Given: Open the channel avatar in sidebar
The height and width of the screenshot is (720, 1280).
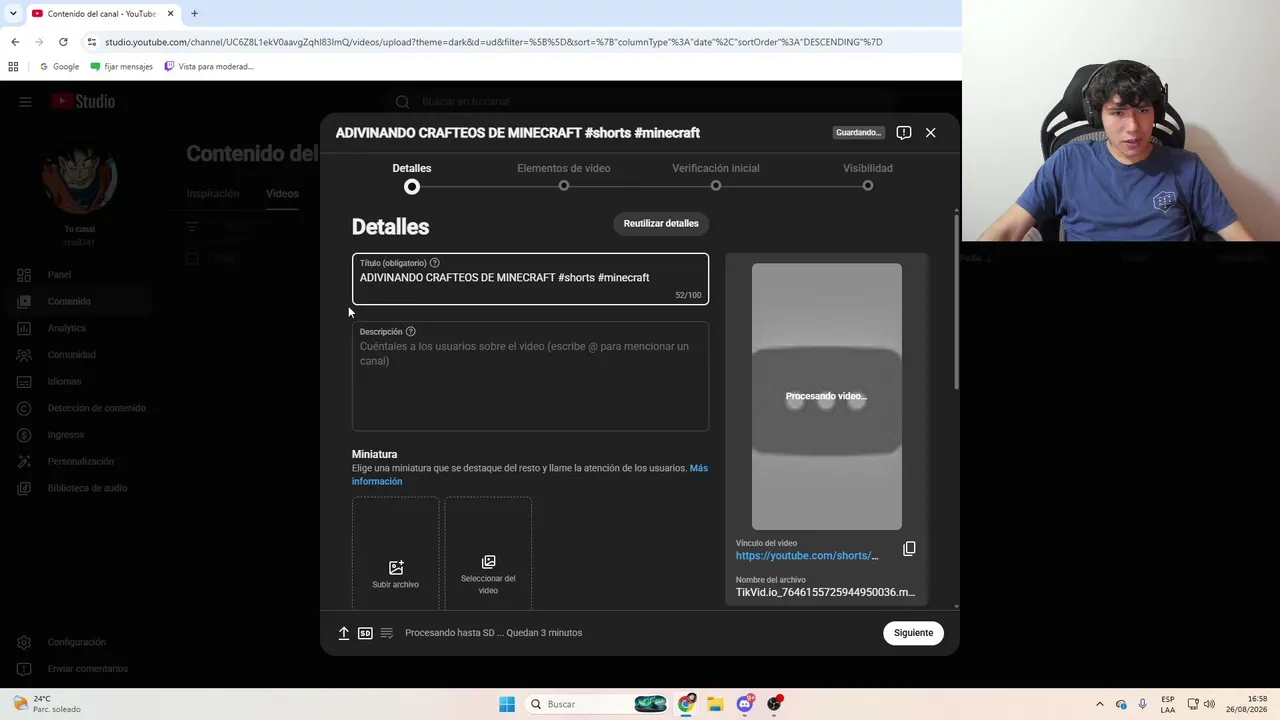Looking at the screenshot, I should pos(79,179).
